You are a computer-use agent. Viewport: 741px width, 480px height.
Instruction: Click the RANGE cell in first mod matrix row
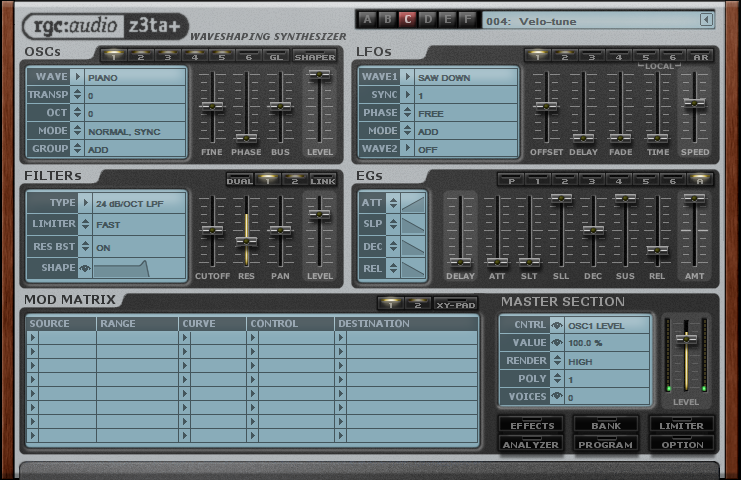click(x=137, y=337)
